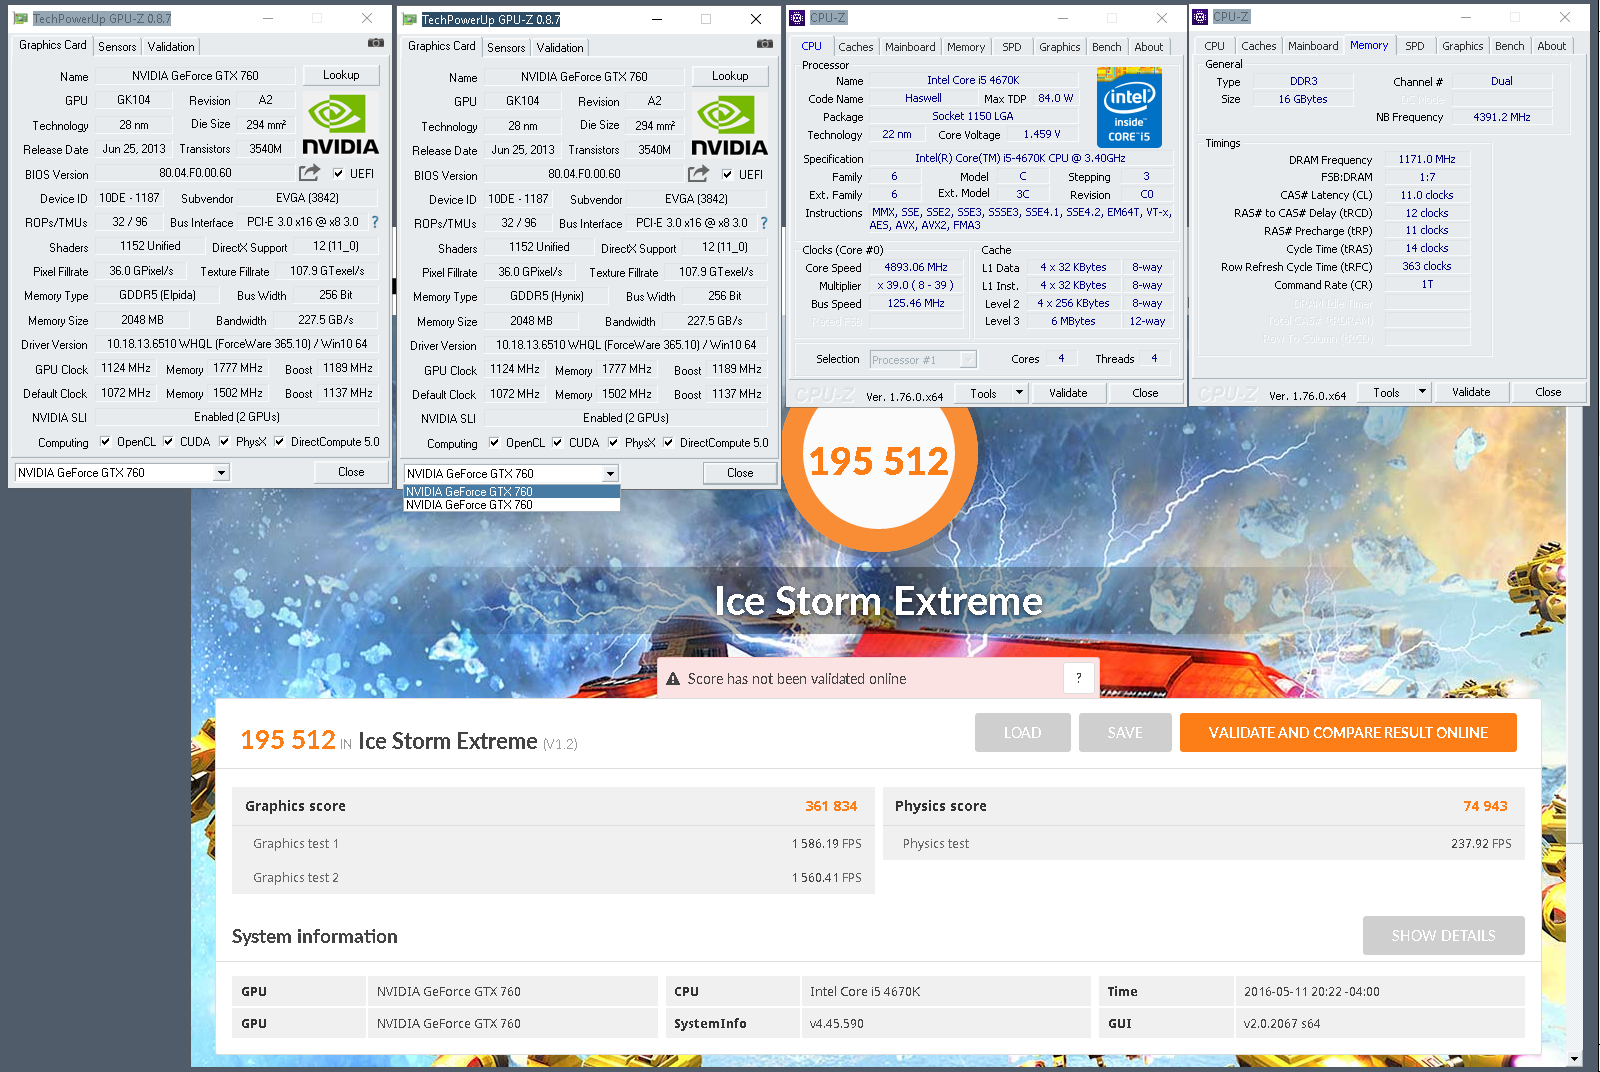The width and height of the screenshot is (1600, 1072).
Task: Click Lookup button in second GPU-Z
Action: tap(730, 76)
